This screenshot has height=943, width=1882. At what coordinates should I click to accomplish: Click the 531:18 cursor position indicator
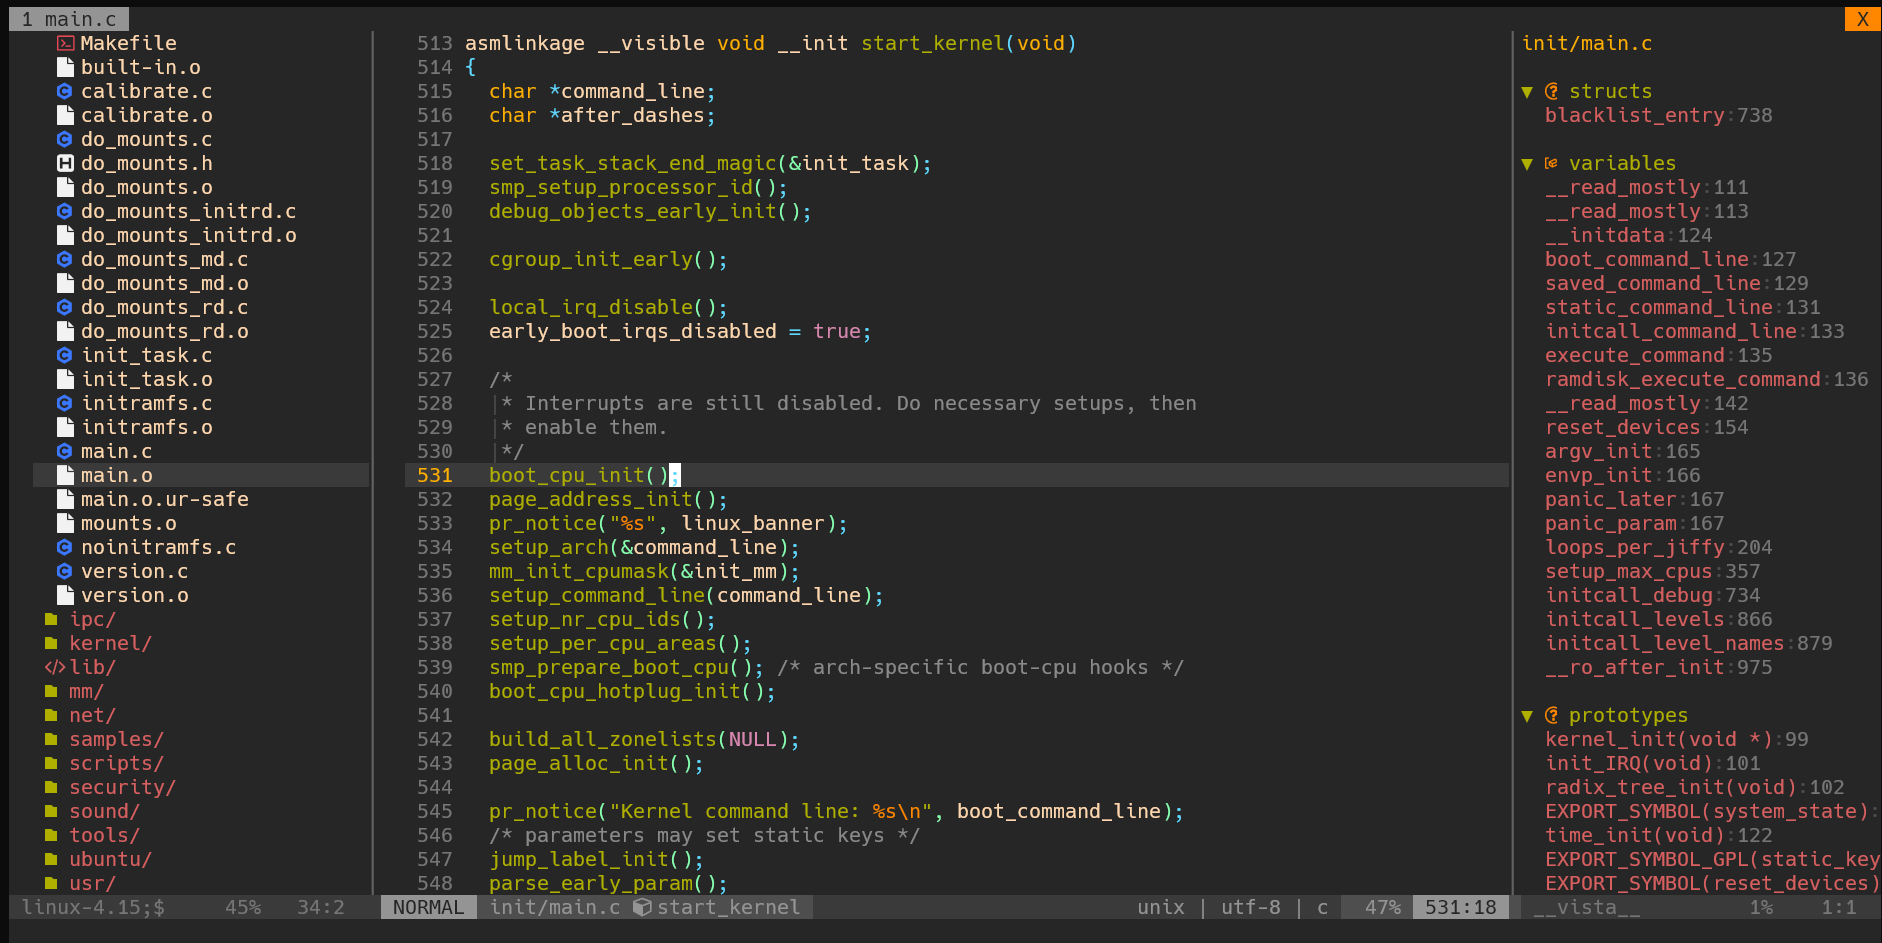click(x=1460, y=907)
